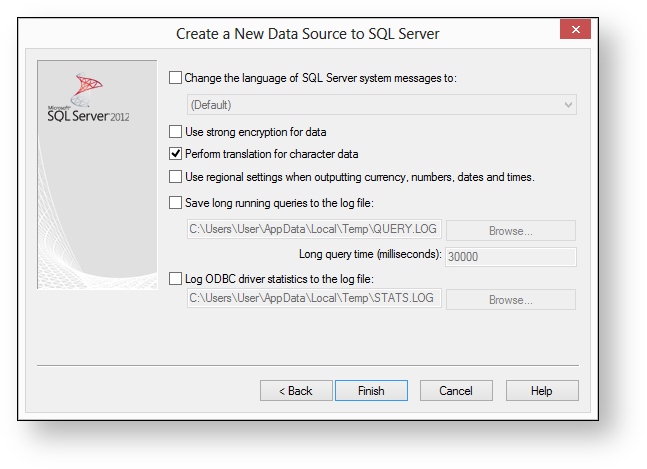Open the (Default) language dropdown
This screenshot has width=647, height=469.
click(x=381, y=105)
